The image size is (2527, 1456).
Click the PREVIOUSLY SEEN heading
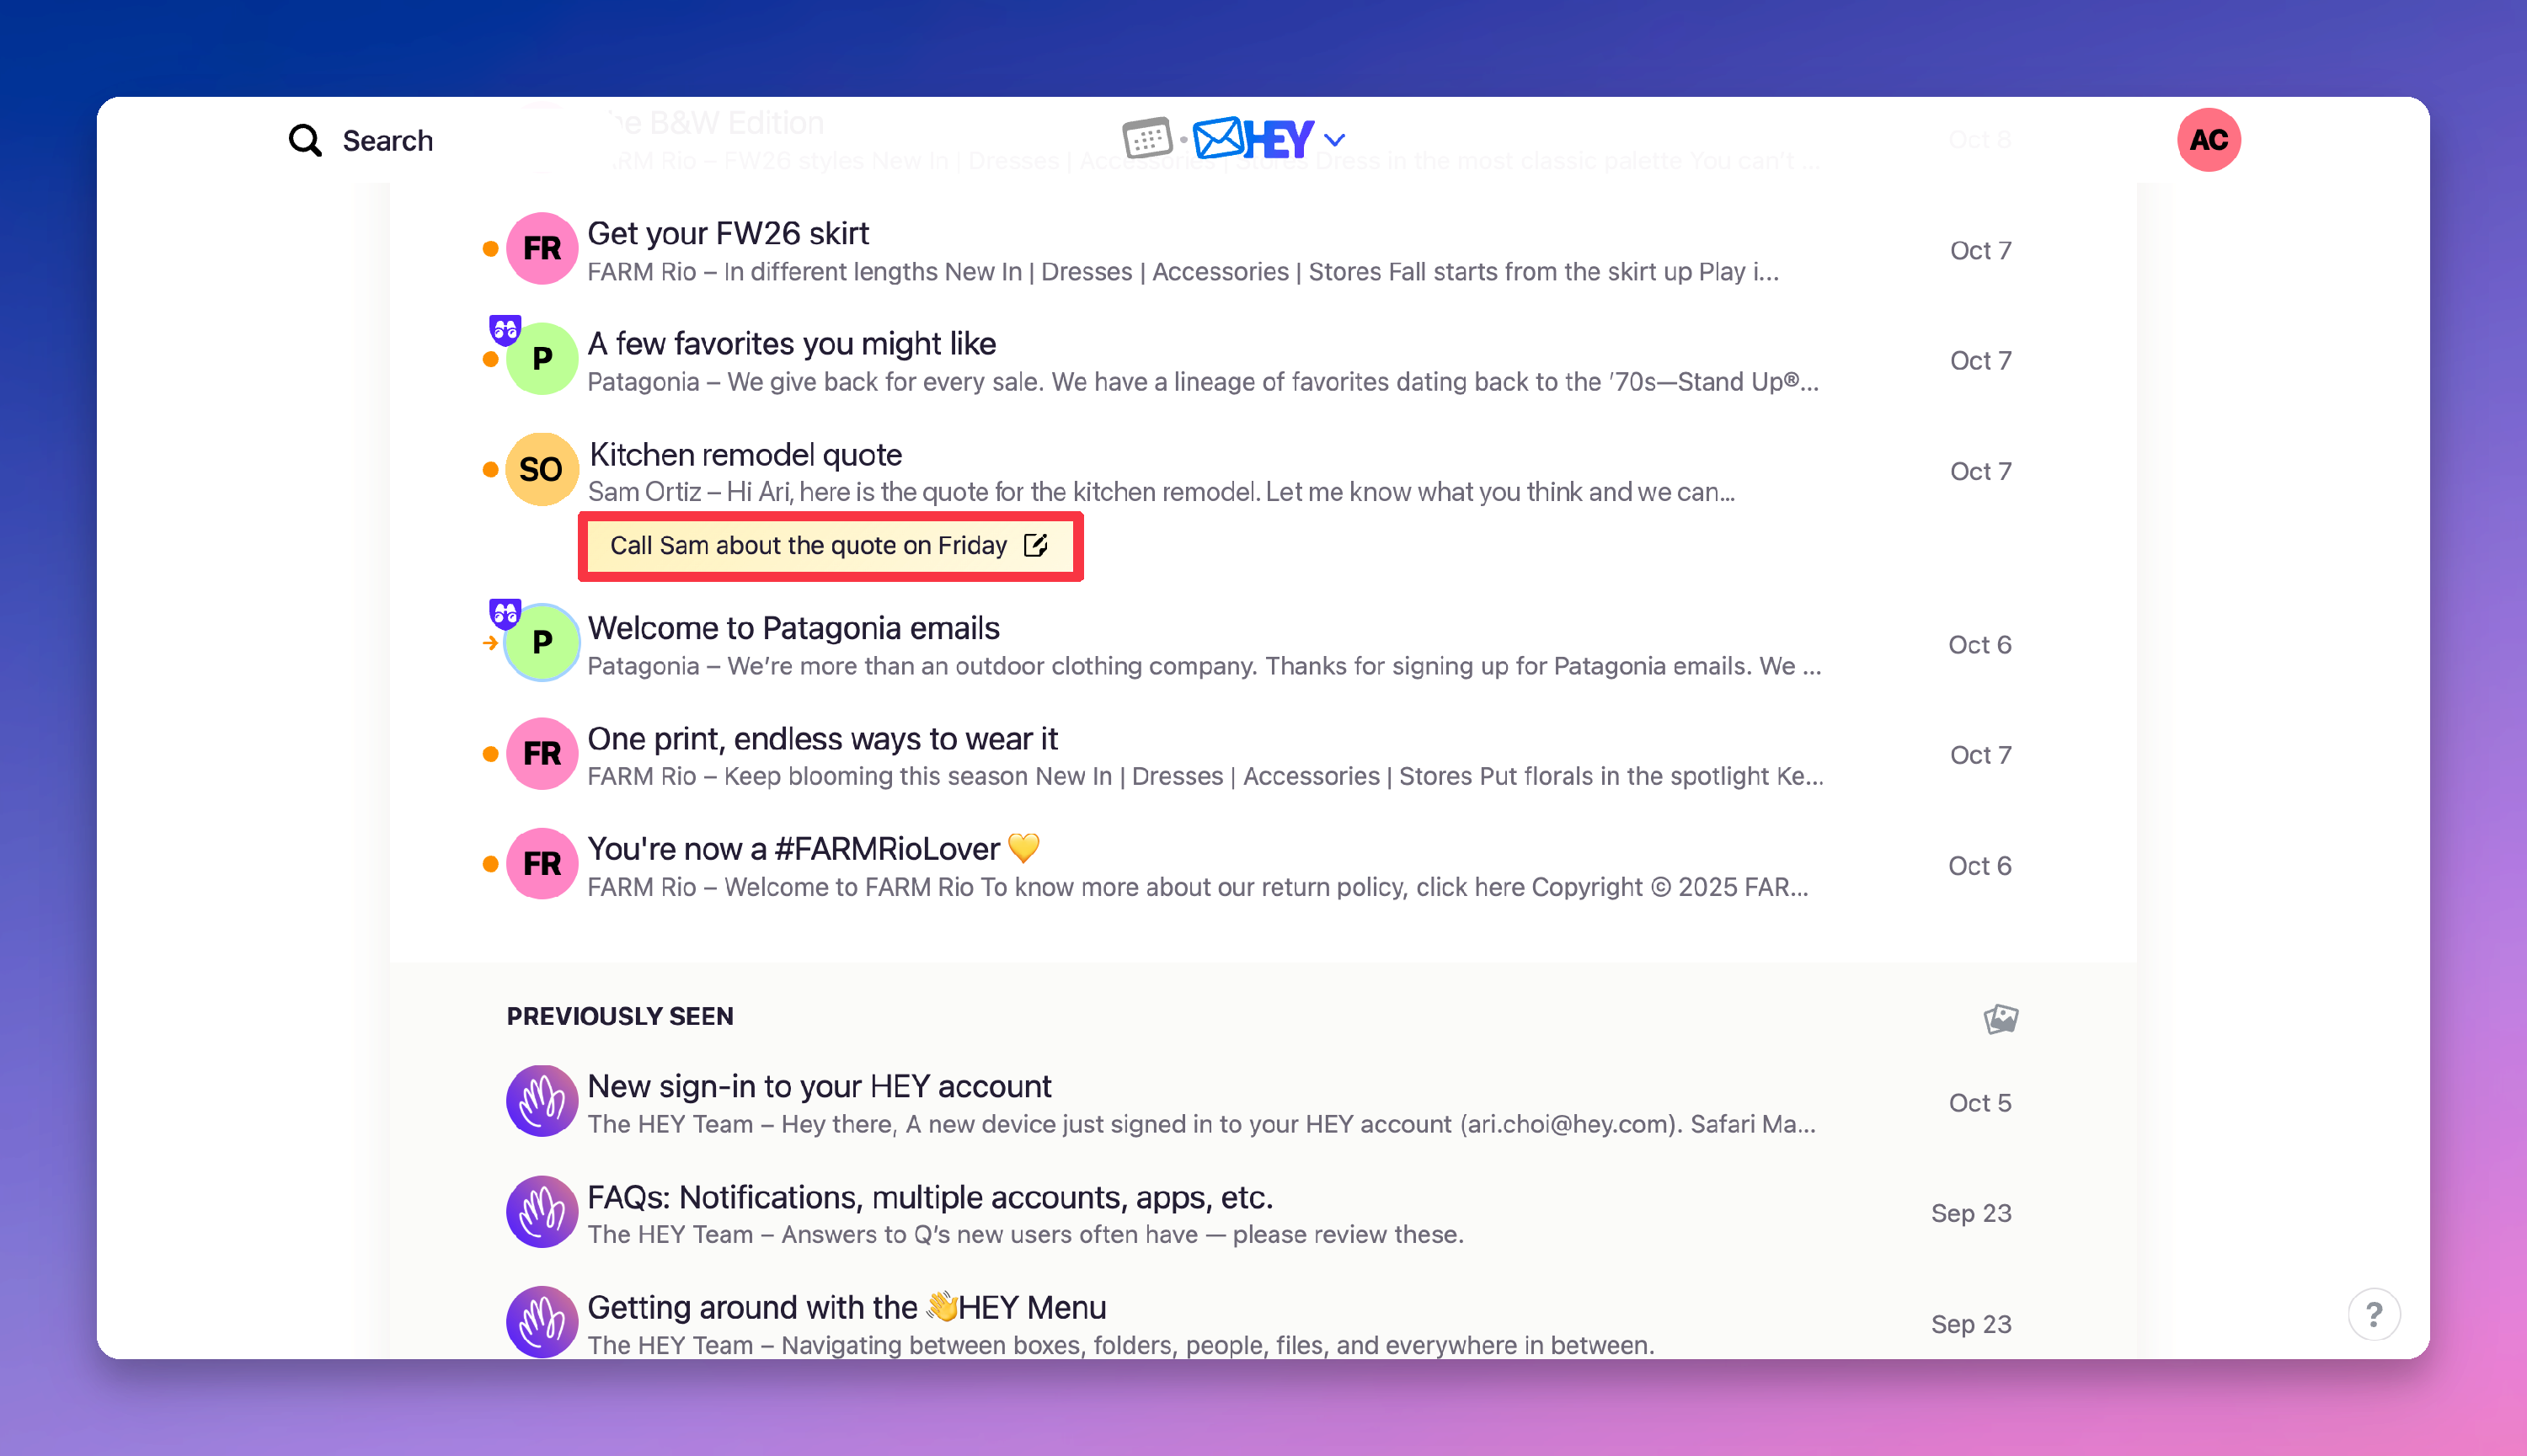click(x=620, y=1016)
